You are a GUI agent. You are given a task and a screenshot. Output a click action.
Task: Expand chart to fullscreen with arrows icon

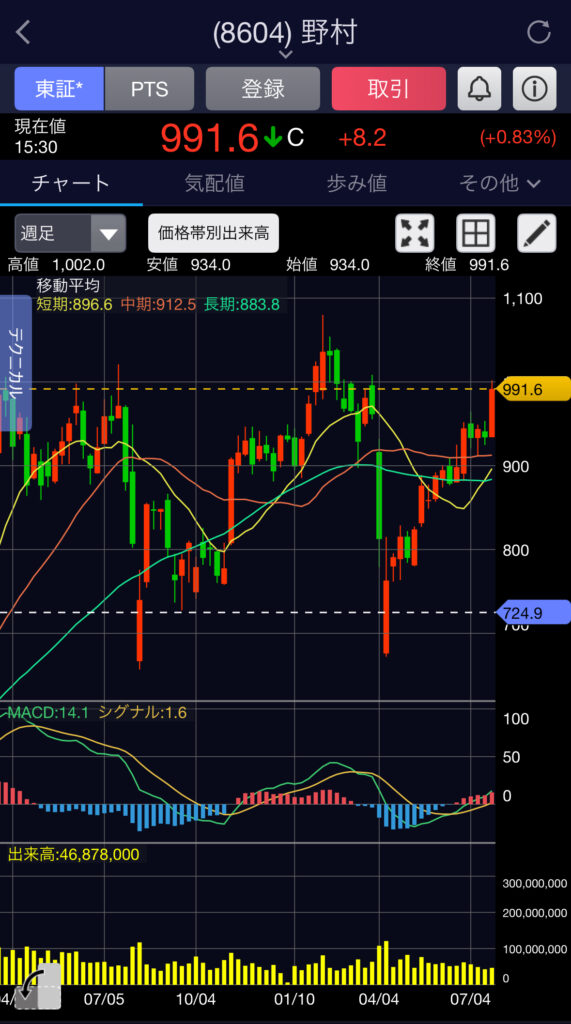415,233
